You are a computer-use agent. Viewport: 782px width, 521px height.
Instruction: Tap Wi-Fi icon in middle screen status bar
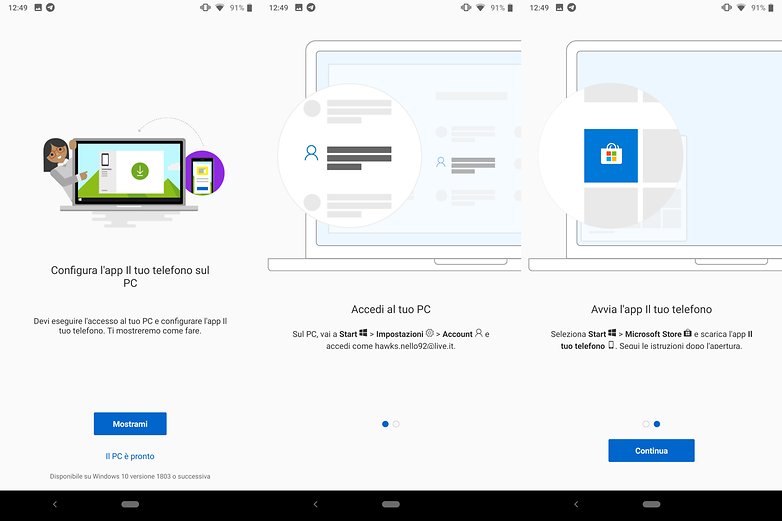click(x=480, y=7)
